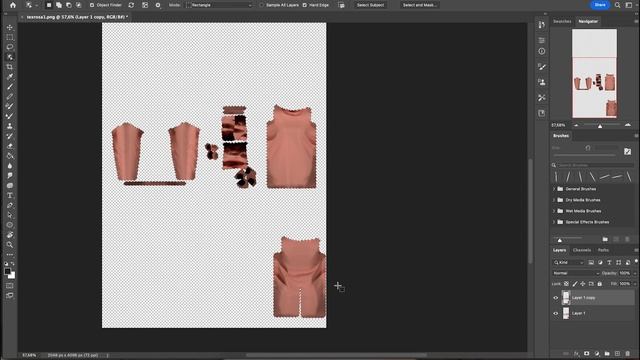Open the Info panel icon

[x=542, y=51]
